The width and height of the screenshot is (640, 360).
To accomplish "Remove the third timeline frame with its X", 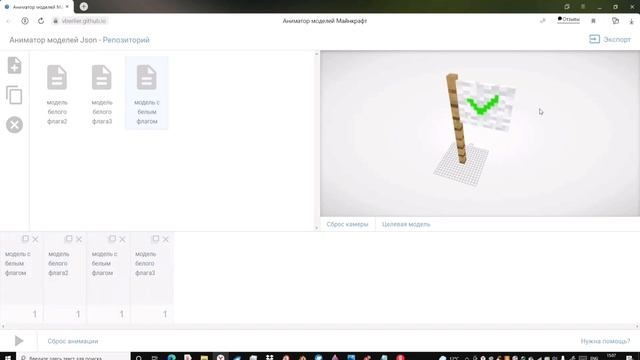I will tap(122, 239).
